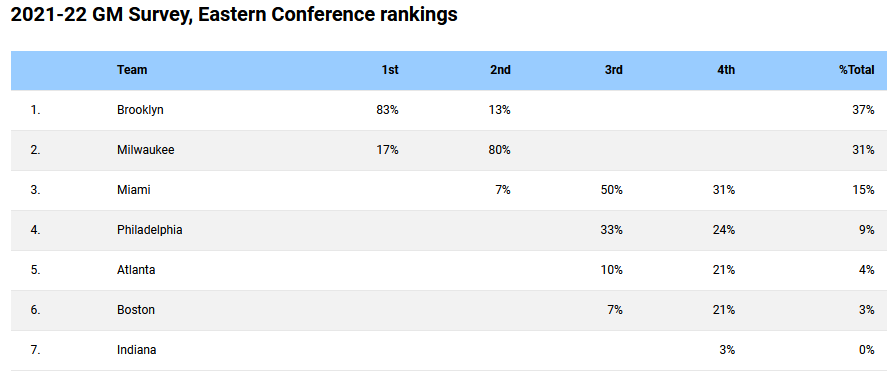Select the Brooklyn team name
Viewport: 893px width, 373px height.
tap(140, 110)
